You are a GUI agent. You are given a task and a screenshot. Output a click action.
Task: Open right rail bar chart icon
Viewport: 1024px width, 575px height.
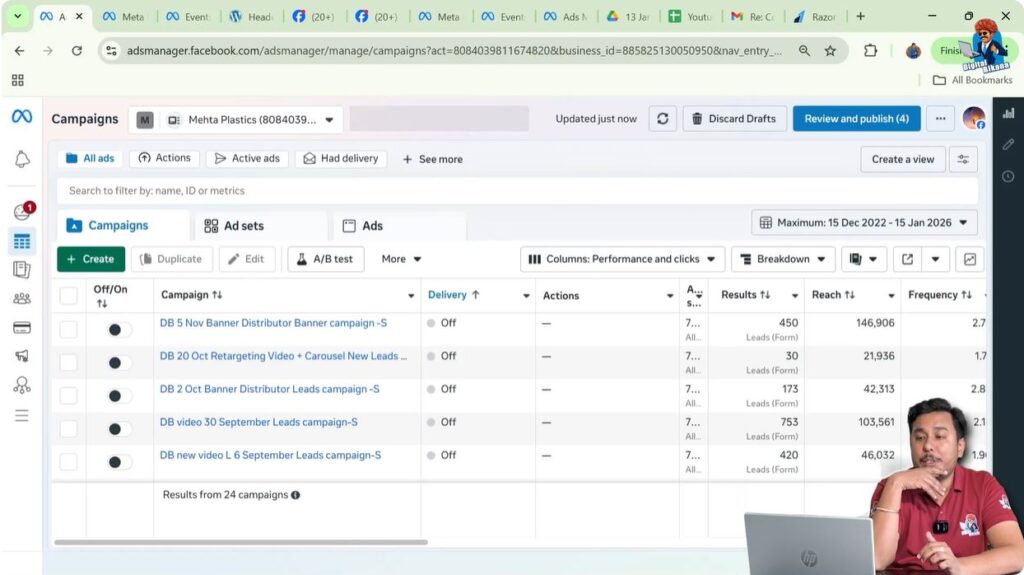click(1008, 113)
